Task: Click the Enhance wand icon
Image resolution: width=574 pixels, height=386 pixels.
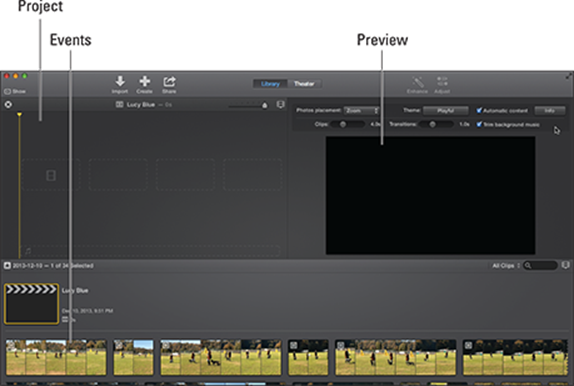Action: pyautogui.click(x=417, y=81)
